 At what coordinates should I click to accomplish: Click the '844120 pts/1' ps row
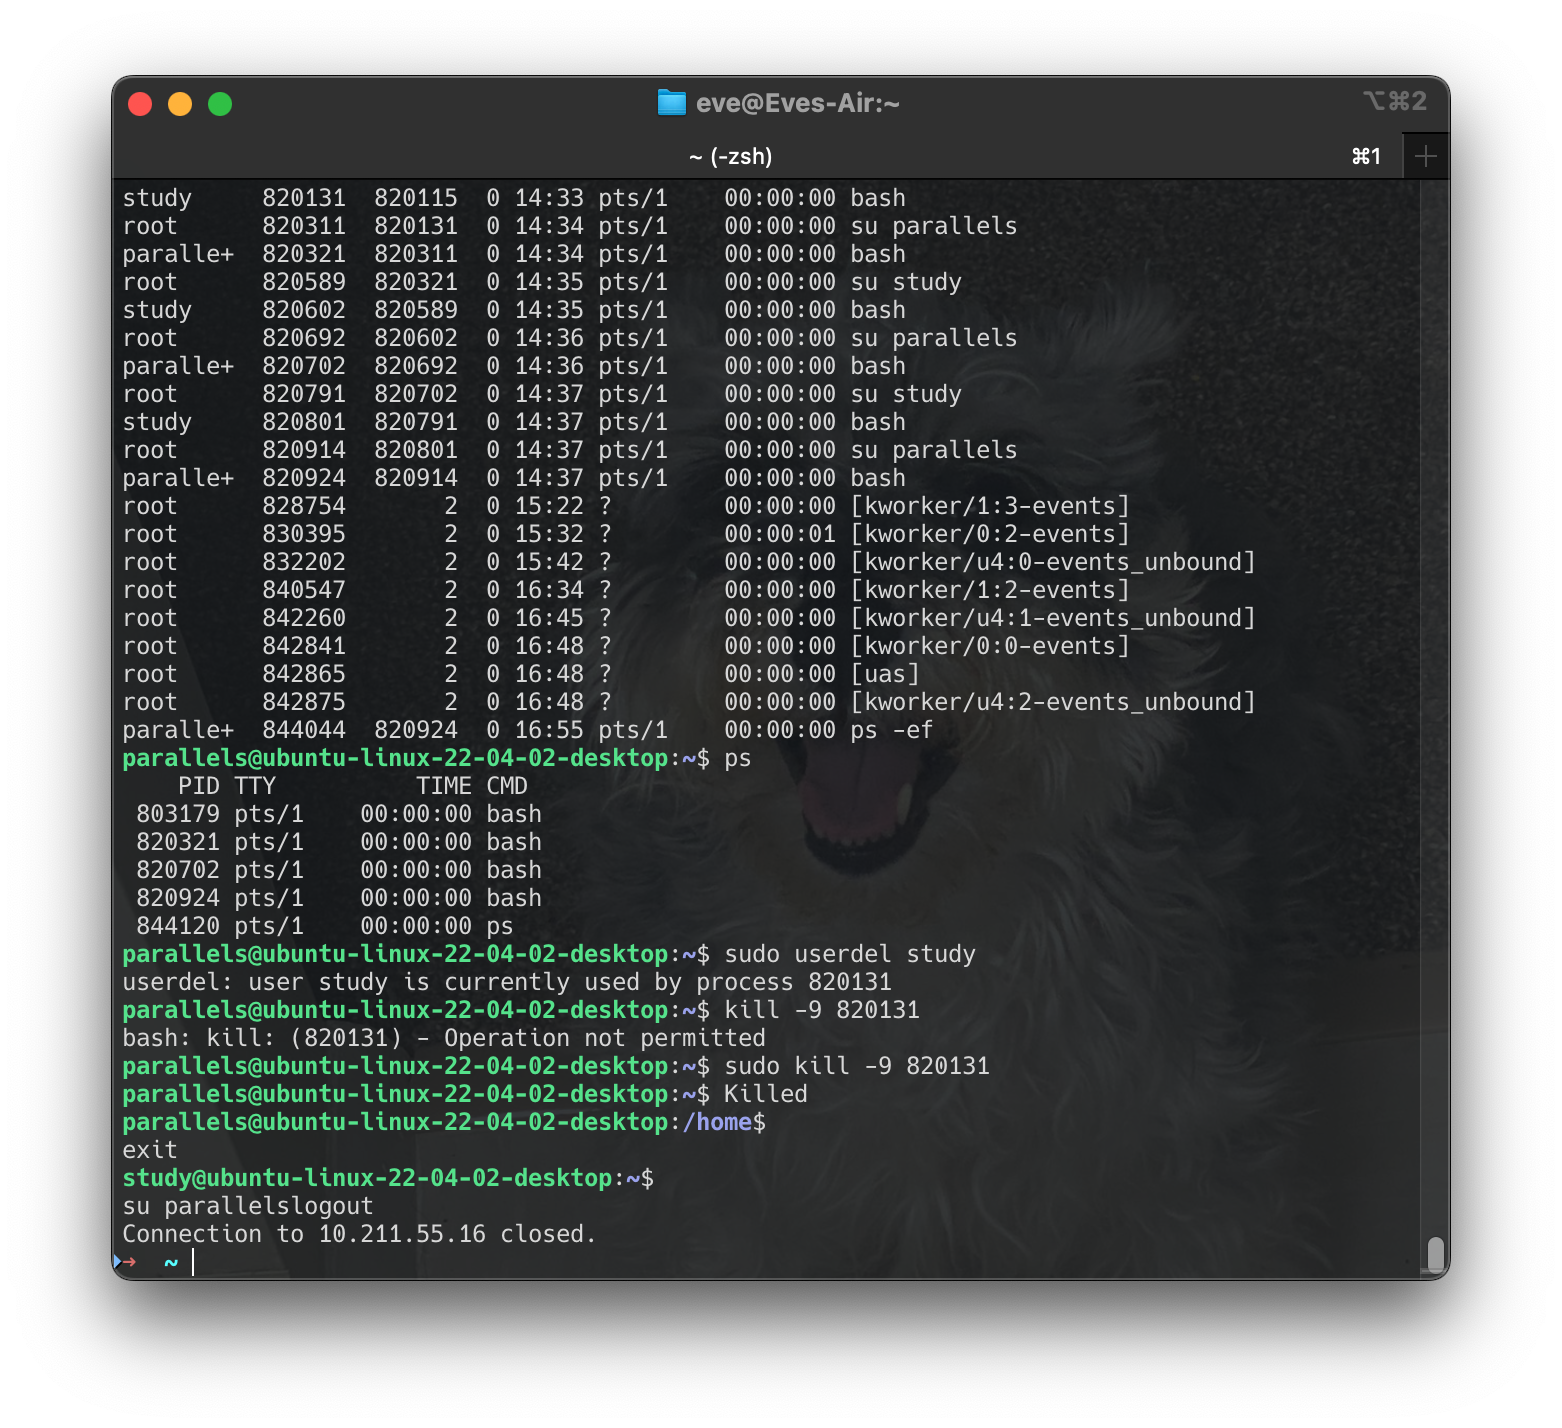point(325,926)
